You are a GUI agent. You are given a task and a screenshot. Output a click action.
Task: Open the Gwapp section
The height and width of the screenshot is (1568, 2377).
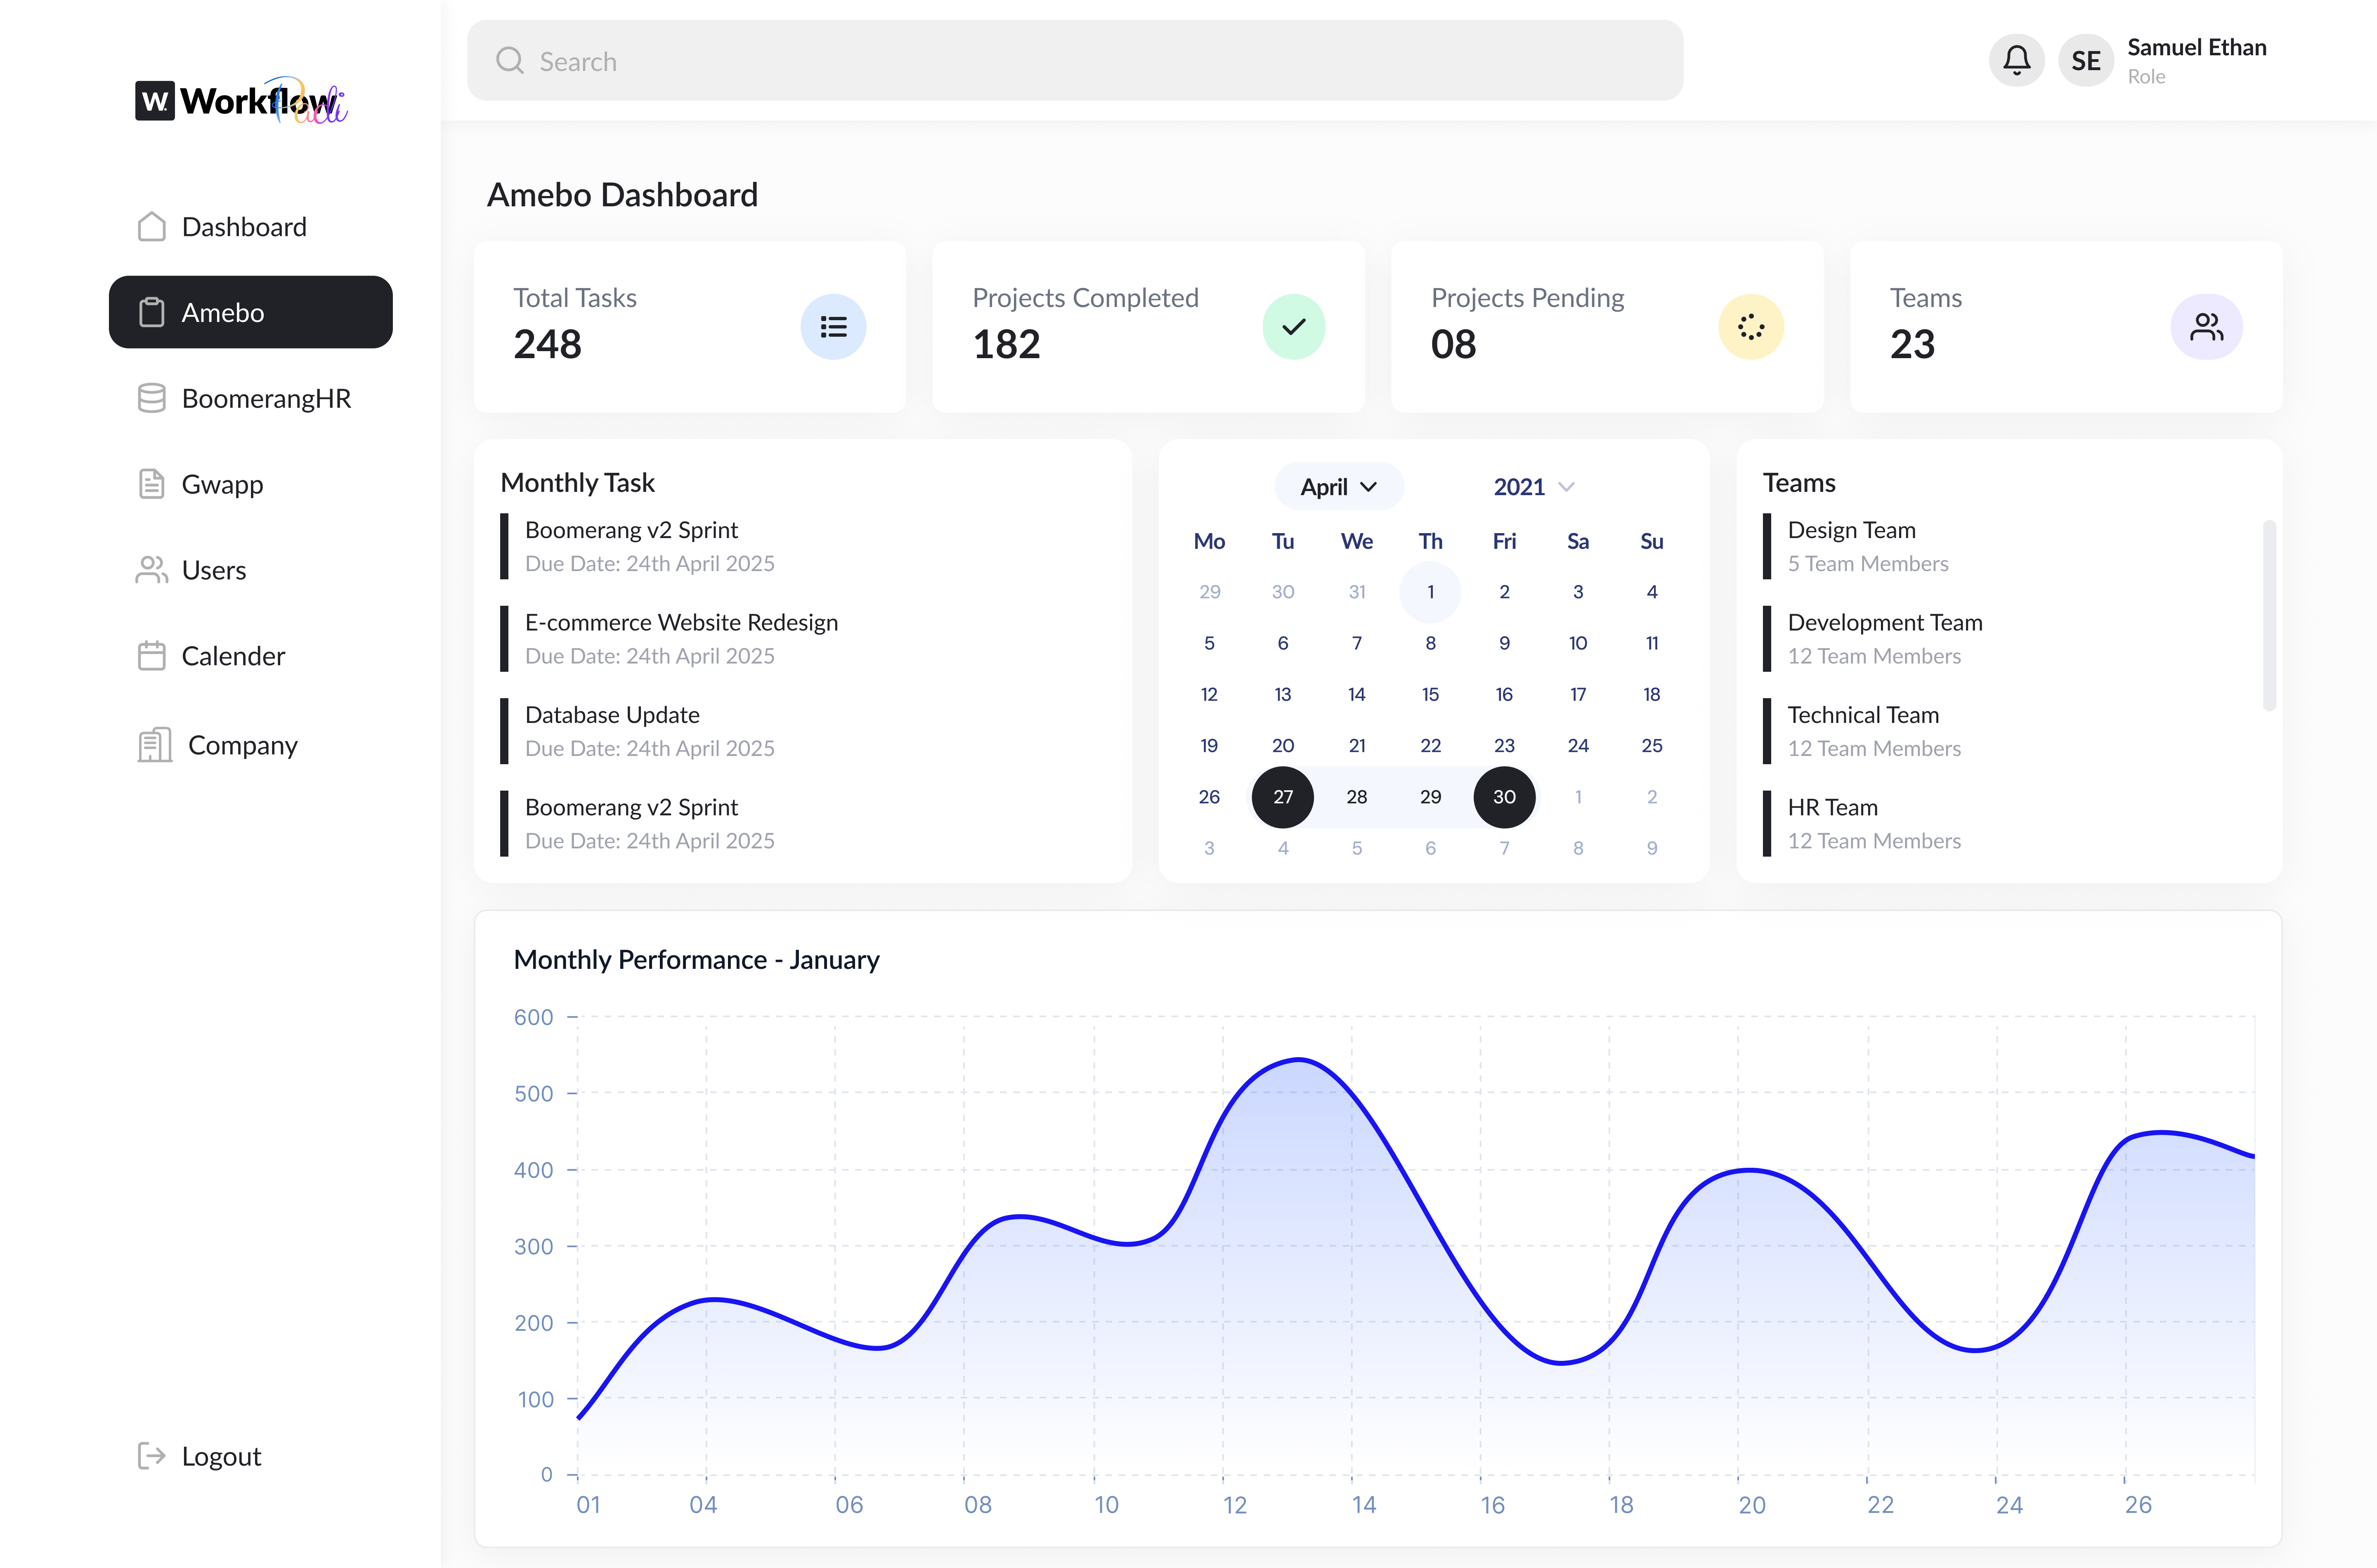152,483
